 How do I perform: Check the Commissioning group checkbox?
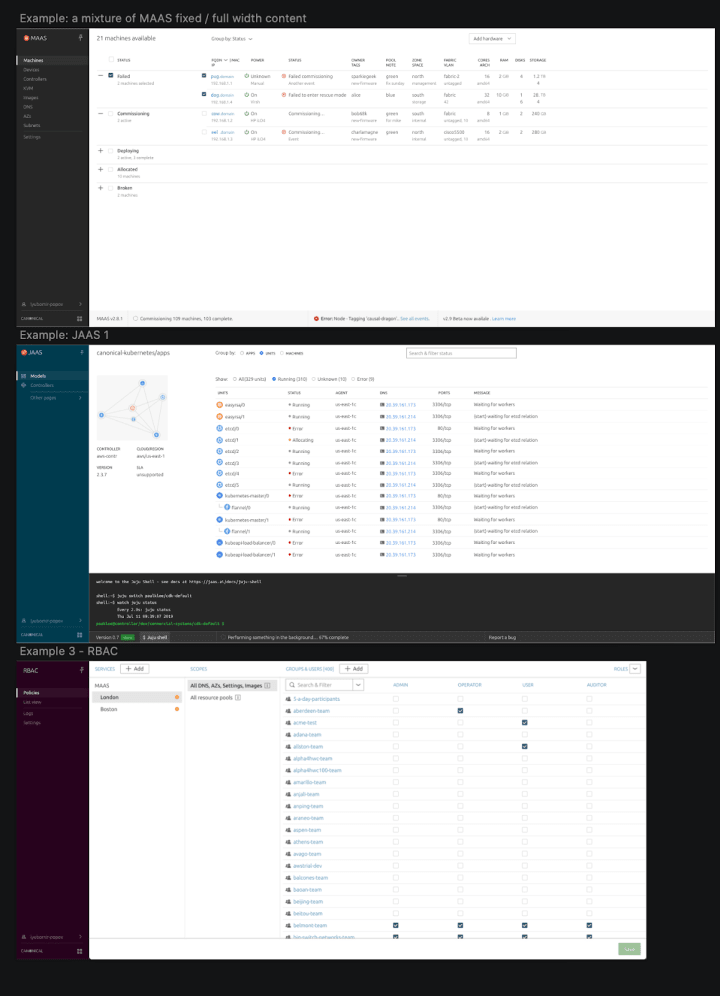[x=111, y=113]
